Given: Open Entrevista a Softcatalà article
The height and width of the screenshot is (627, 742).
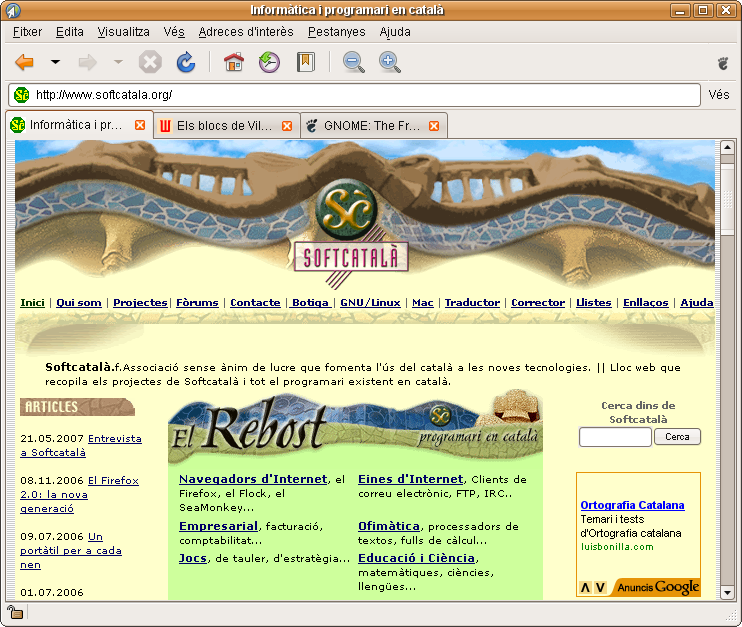Looking at the screenshot, I should pos(81,445).
